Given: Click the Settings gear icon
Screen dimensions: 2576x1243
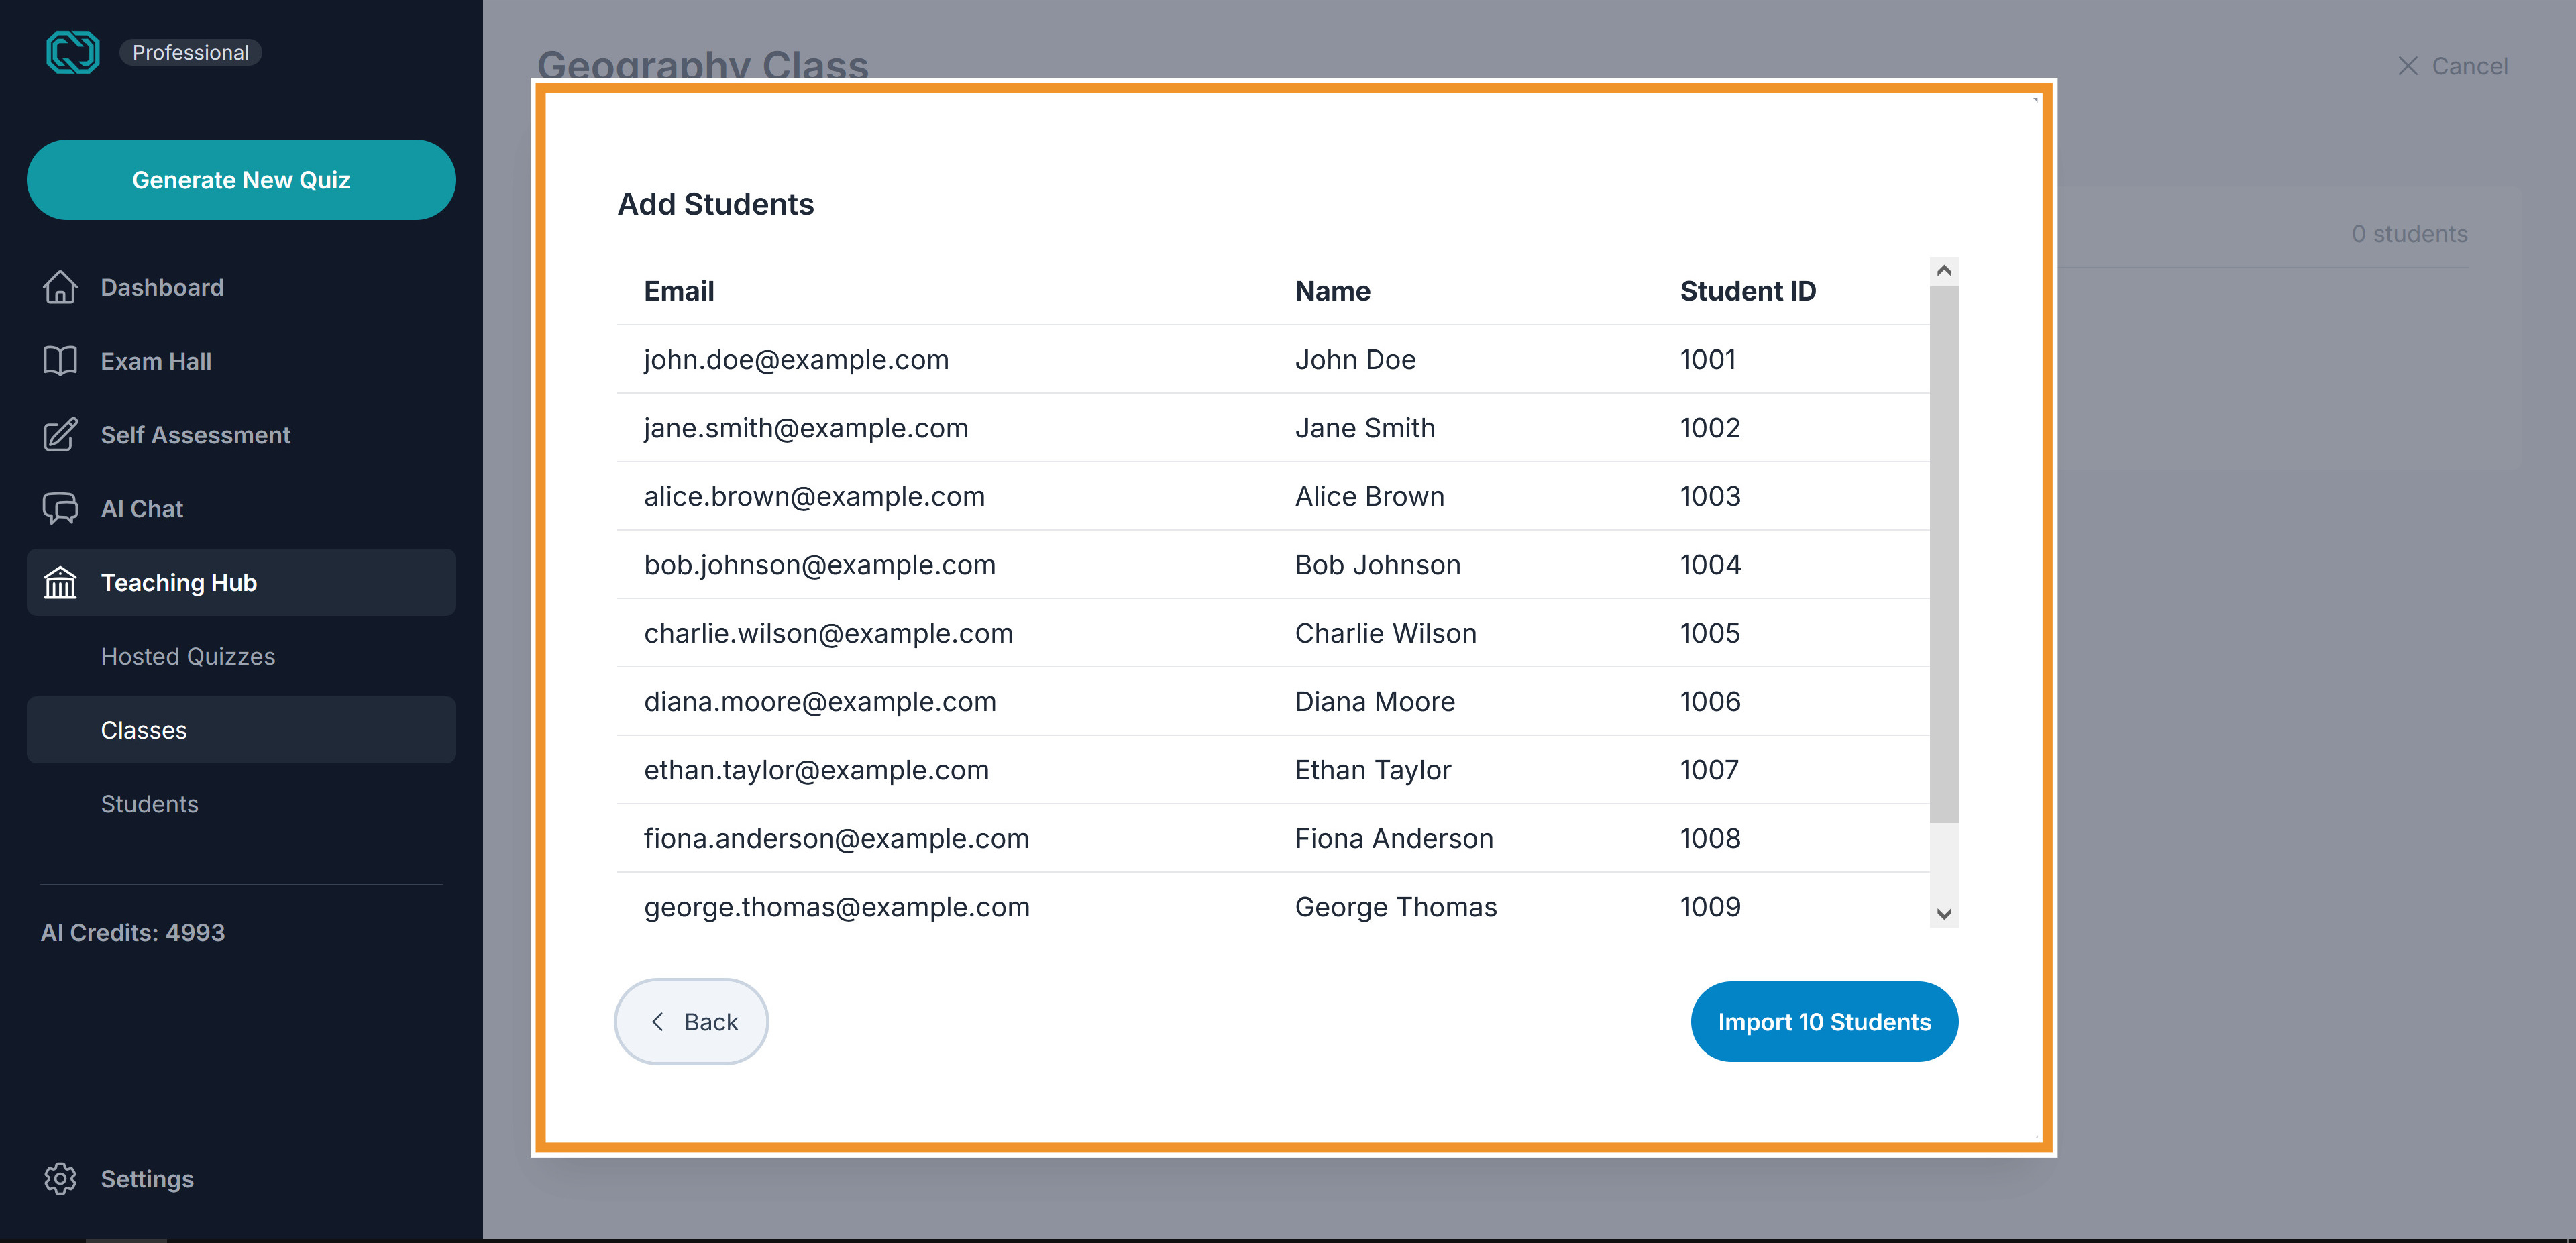Looking at the screenshot, I should click(60, 1179).
